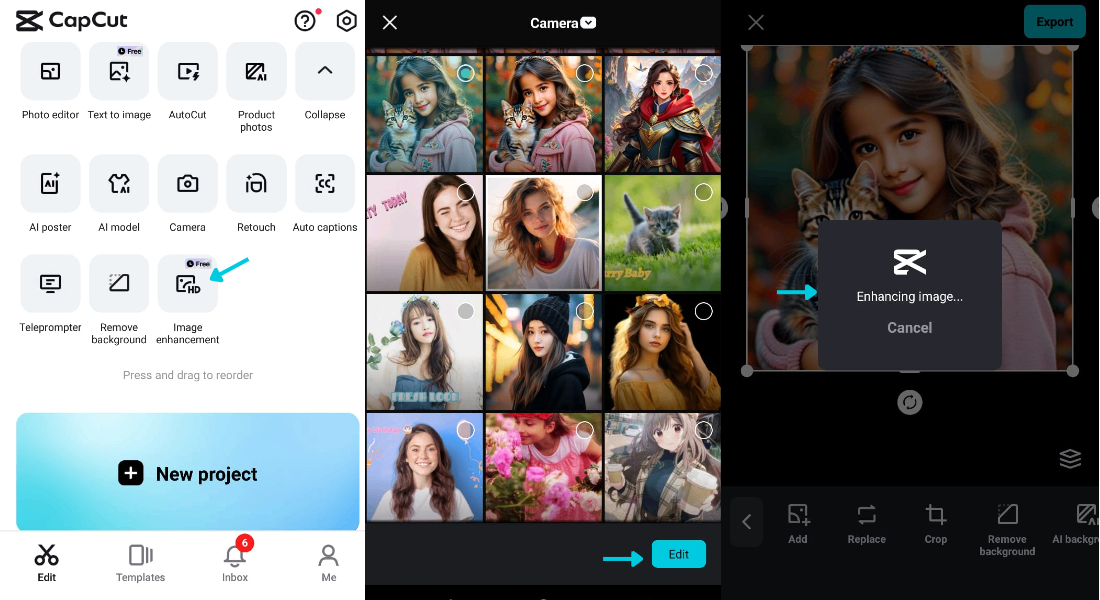Select the red-caped warrior girl photo circle
The width and height of the screenshot is (1100, 600).
coord(704,73)
